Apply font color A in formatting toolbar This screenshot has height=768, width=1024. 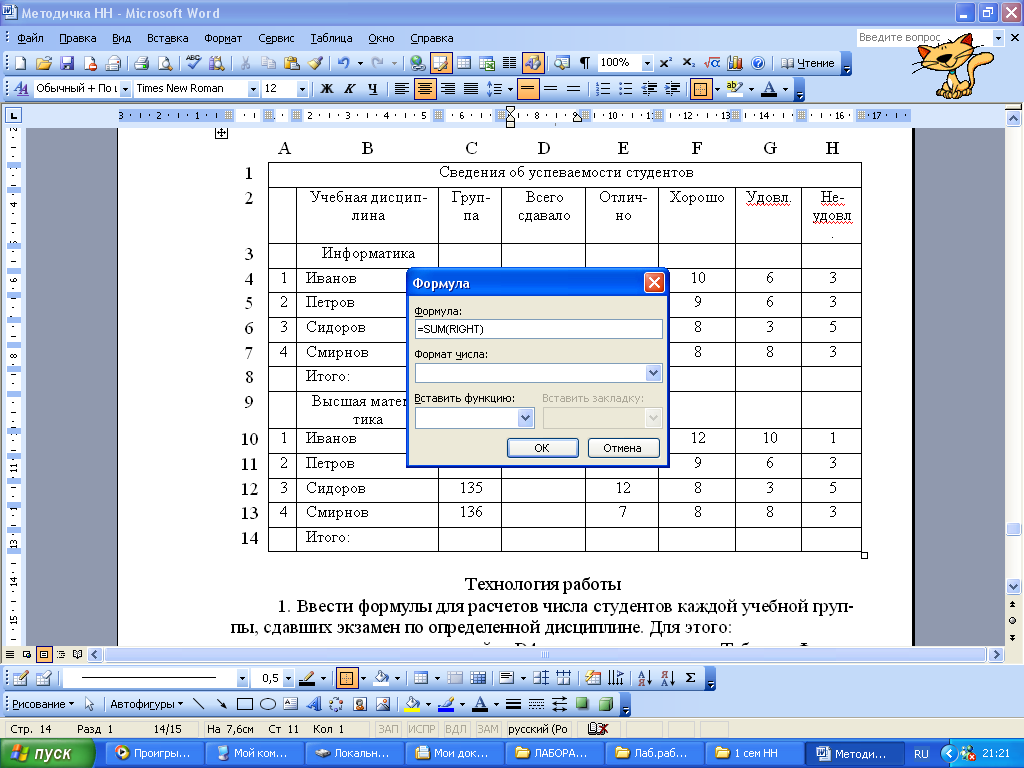click(769, 89)
